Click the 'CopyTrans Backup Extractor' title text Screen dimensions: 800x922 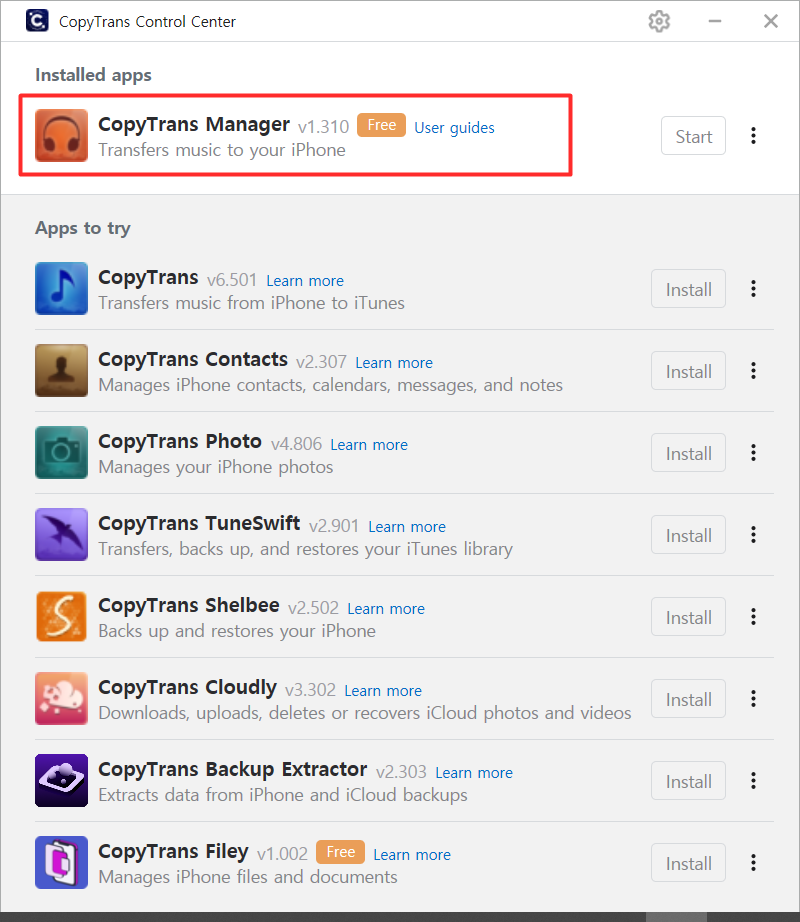(x=233, y=770)
